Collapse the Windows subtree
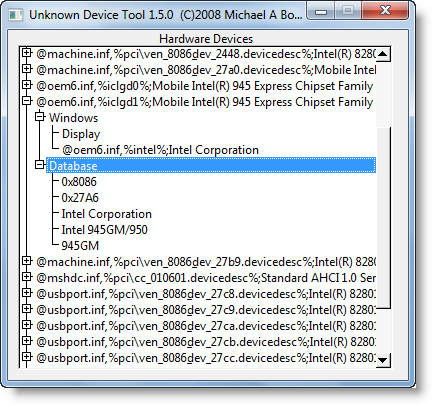Screen dimensions: 432x404 point(40,117)
